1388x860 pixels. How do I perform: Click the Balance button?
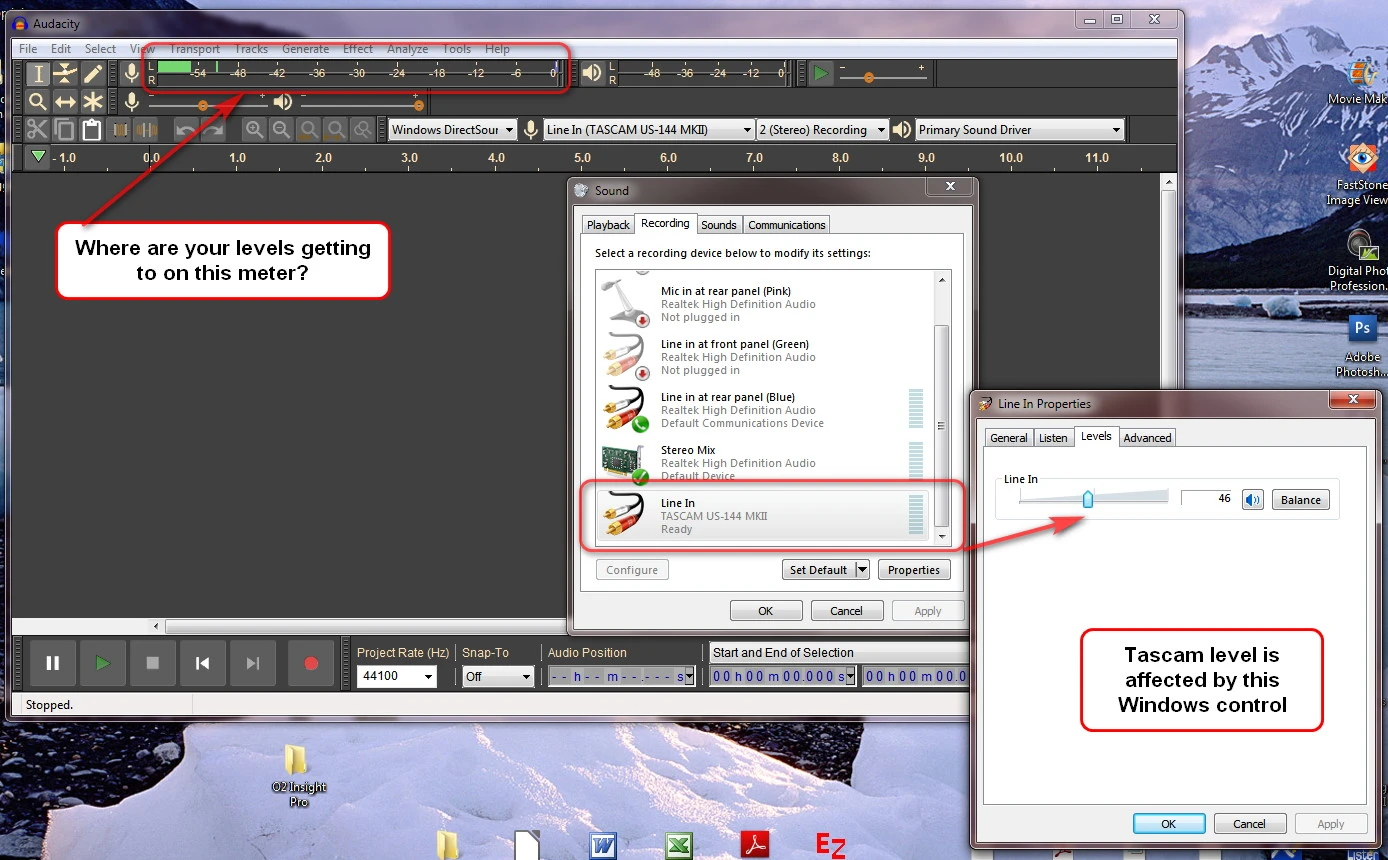[1300, 500]
